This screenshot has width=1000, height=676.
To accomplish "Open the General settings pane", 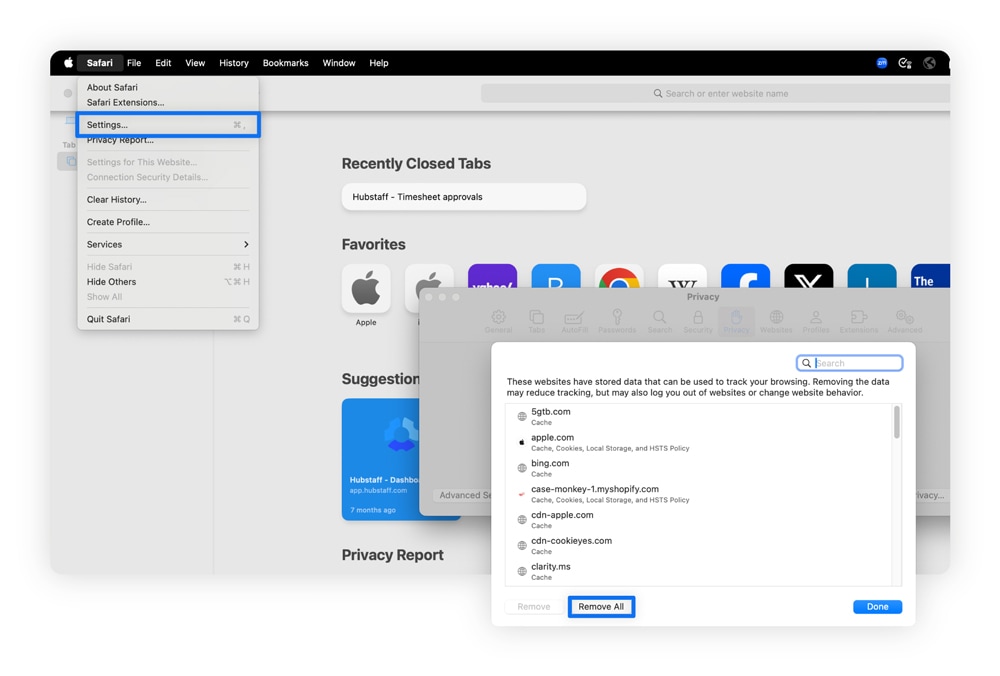I will pyautogui.click(x=498, y=318).
